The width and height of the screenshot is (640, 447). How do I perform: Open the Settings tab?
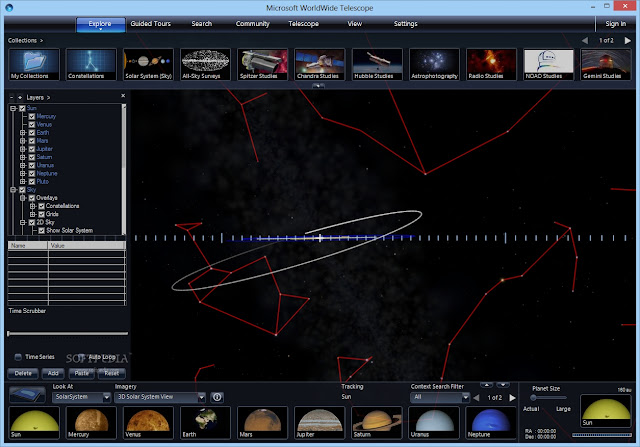(405, 24)
